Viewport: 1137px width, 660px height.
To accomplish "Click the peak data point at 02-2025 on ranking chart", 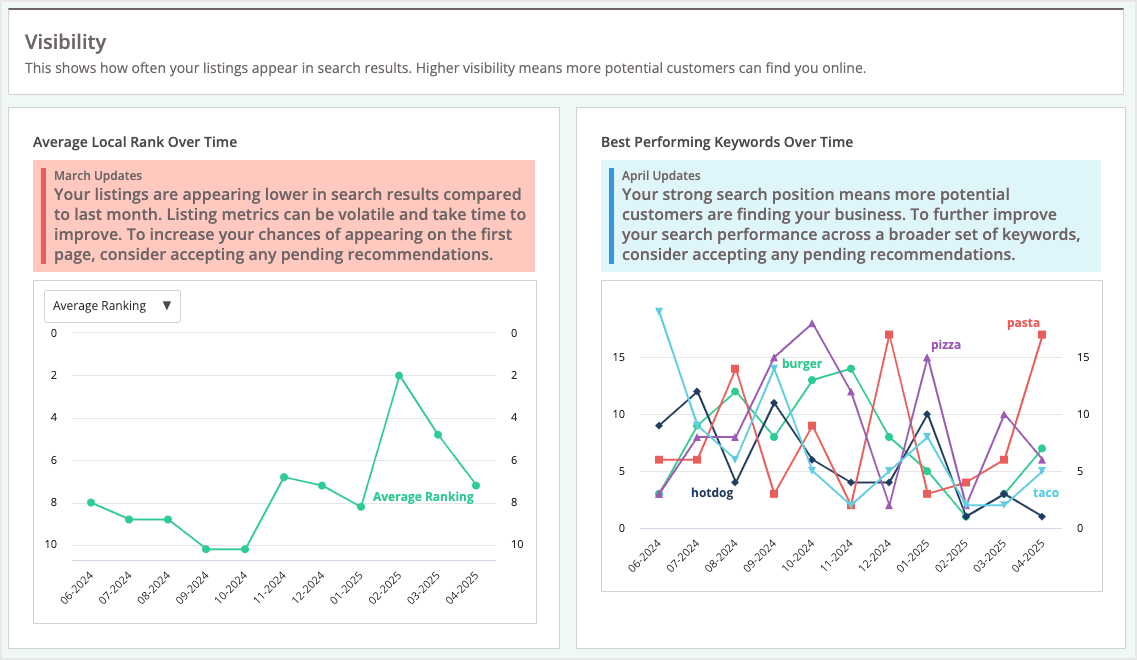I will point(400,375).
